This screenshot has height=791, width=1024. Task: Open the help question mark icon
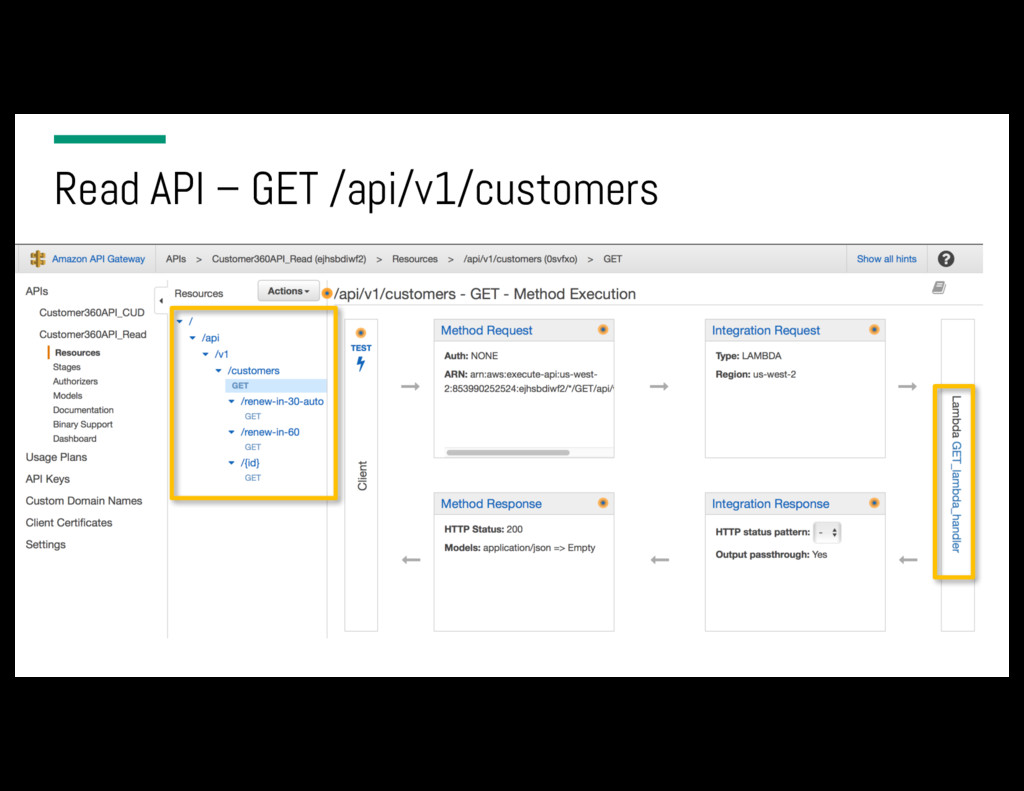click(946, 259)
